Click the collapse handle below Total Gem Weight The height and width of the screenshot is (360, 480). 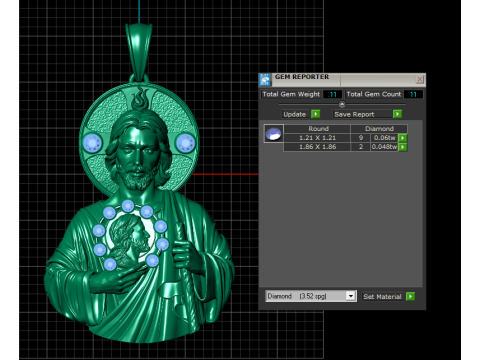point(342,104)
